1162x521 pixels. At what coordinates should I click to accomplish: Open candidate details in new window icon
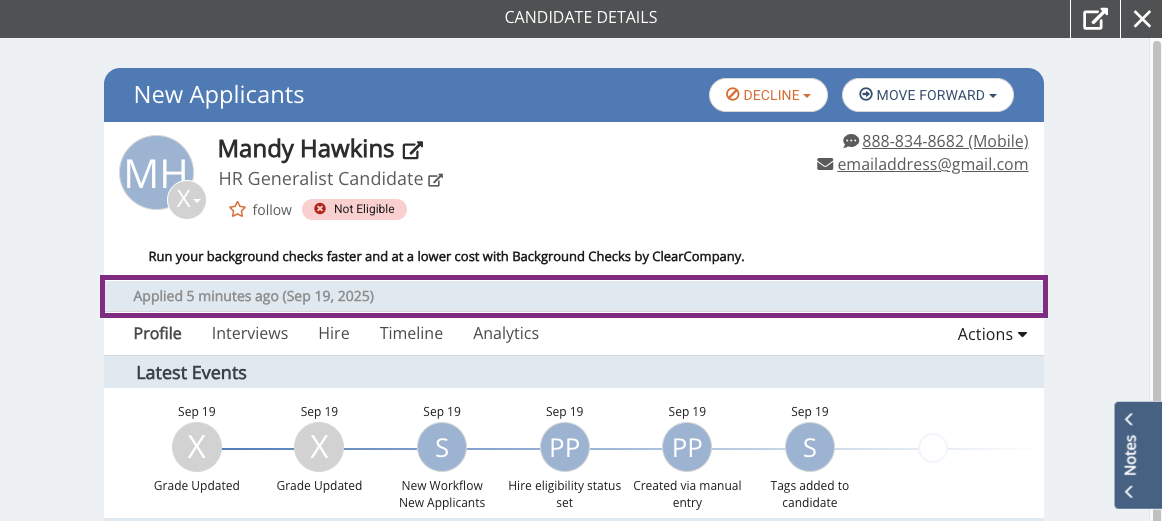click(x=1095, y=19)
